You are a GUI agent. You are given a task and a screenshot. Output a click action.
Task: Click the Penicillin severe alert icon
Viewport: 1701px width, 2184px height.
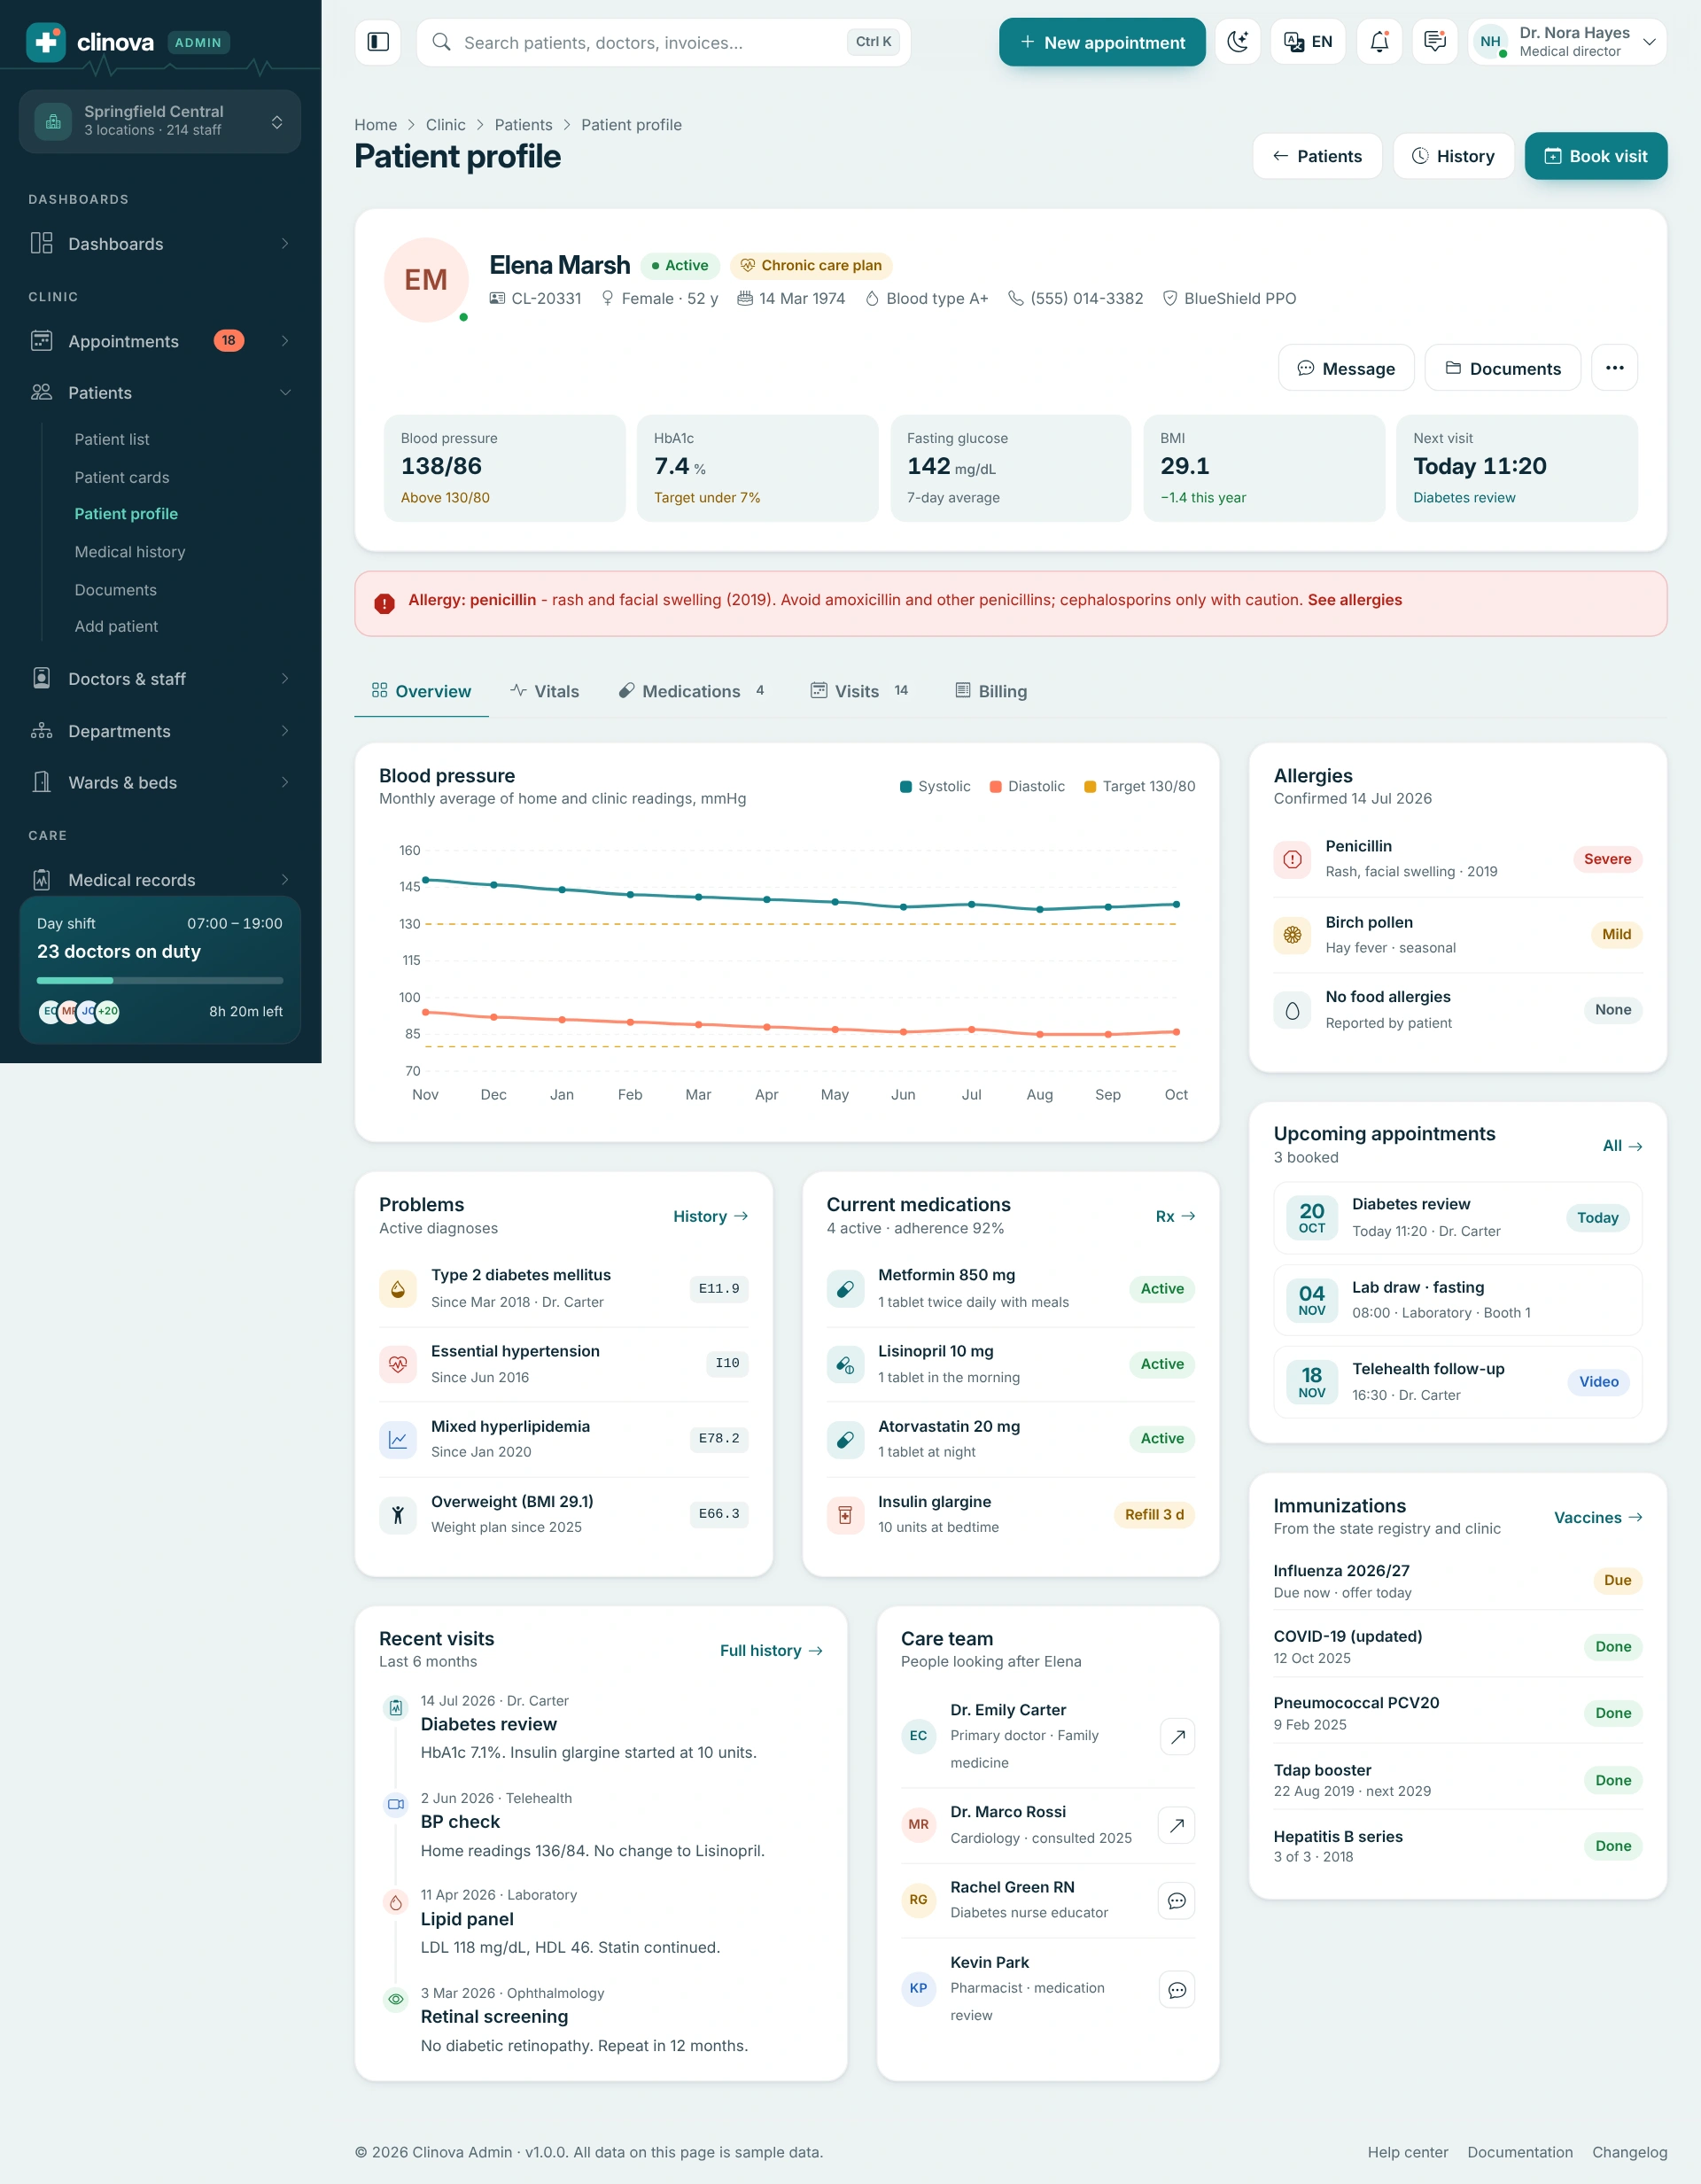click(x=1292, y=859)
